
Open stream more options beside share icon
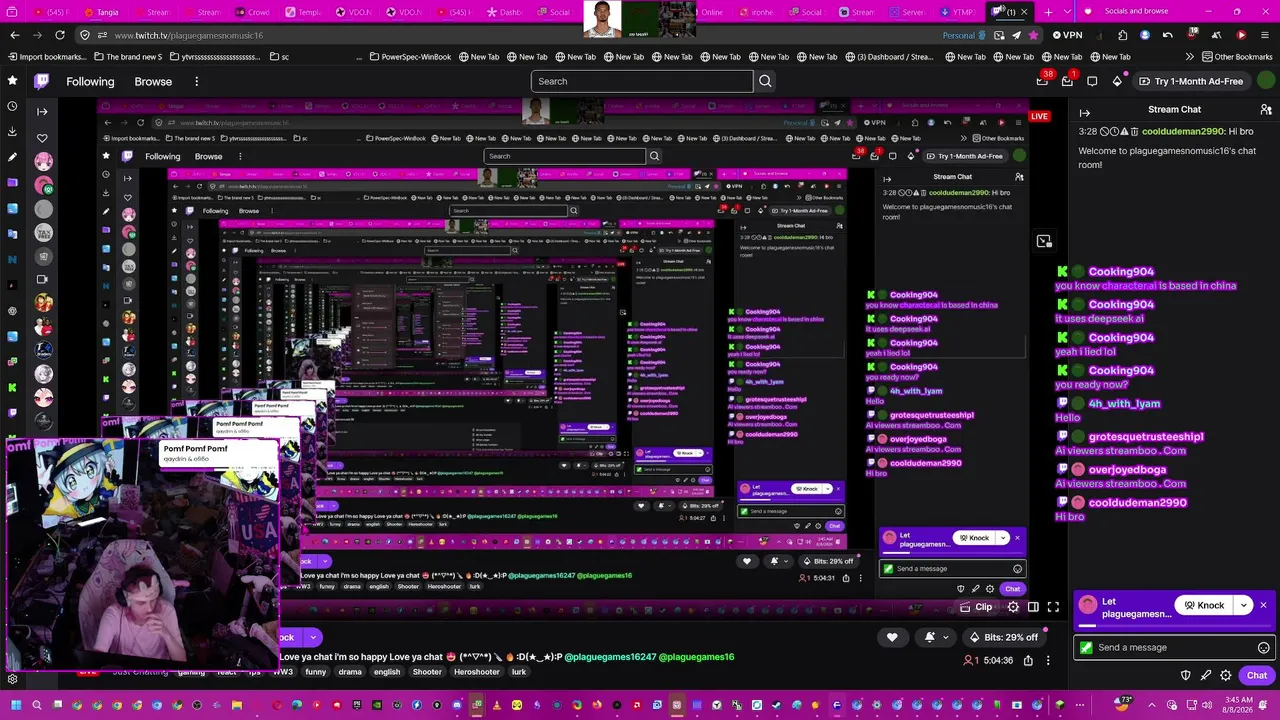coord(1048,660)
